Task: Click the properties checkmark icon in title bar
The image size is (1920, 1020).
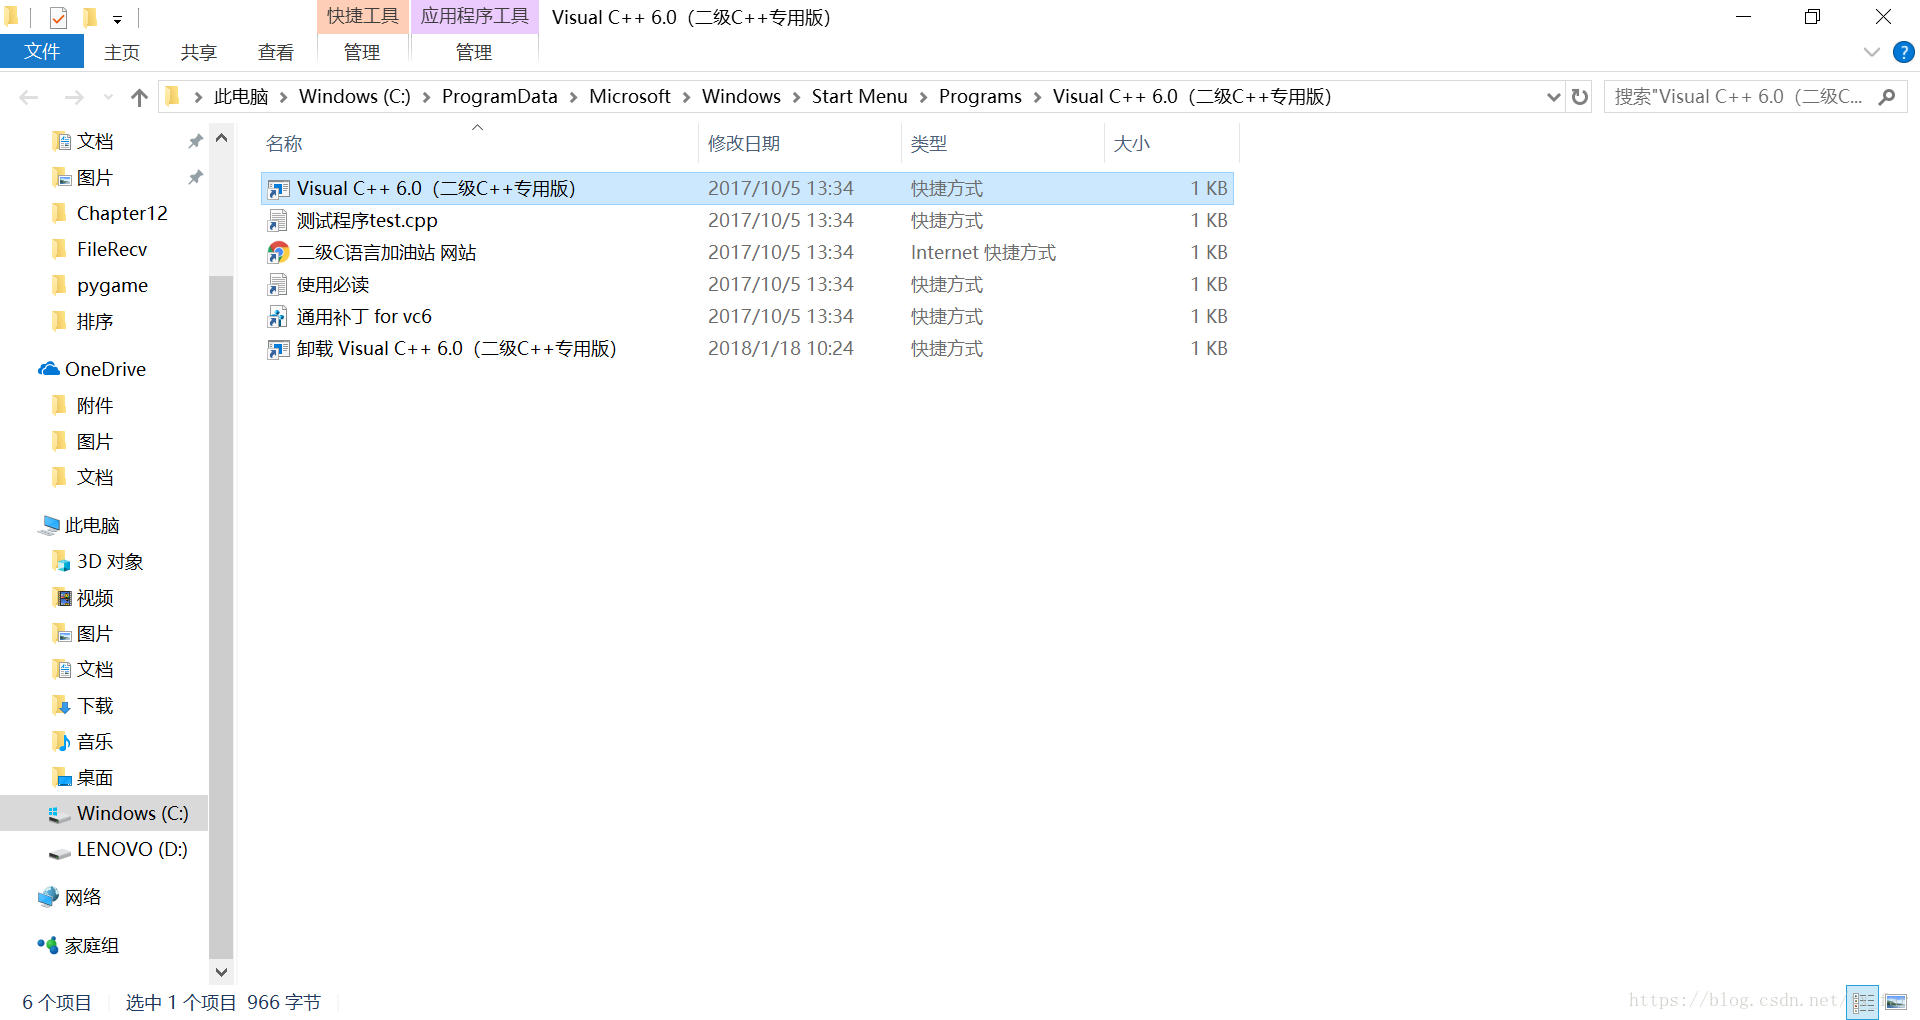Action: [x=58, y=18]
